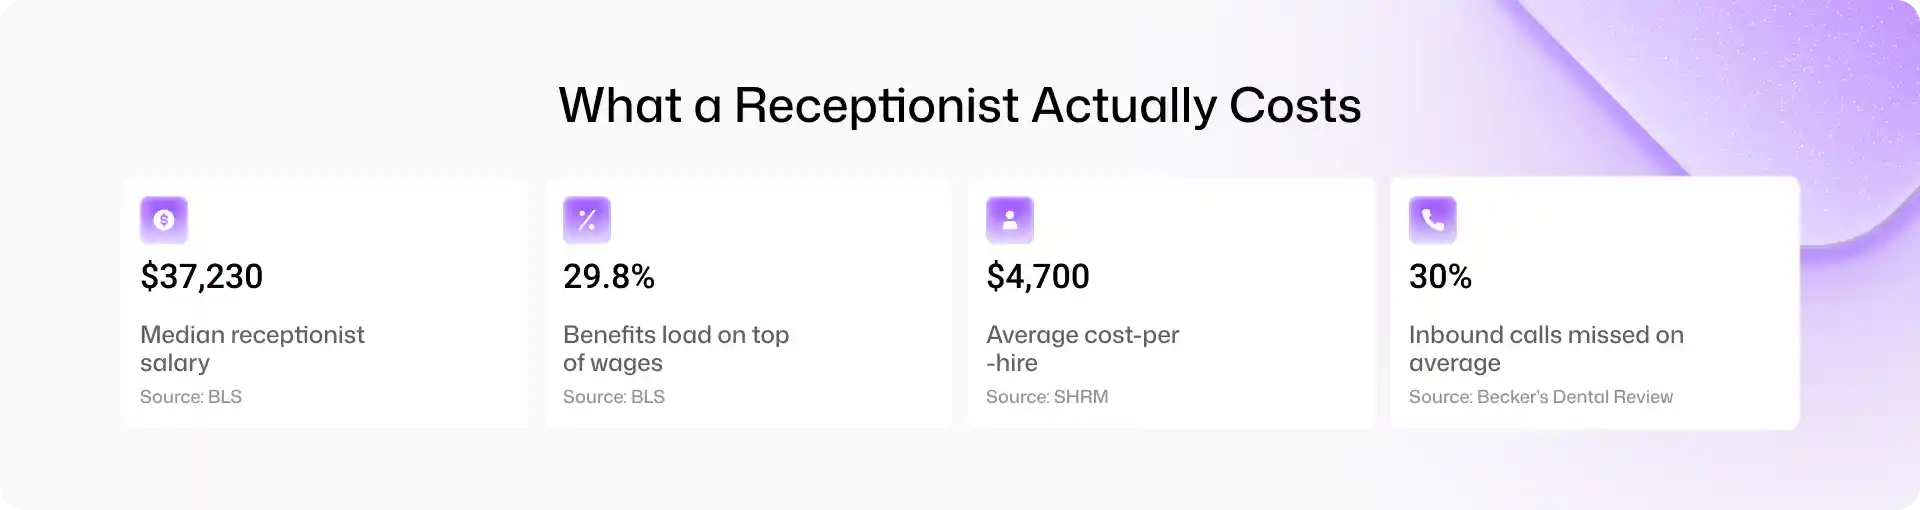This screenshot has height=510, width=1920.
Task: Click the phone call icon
Action: pyautogui.click(x=1433, y=220)
